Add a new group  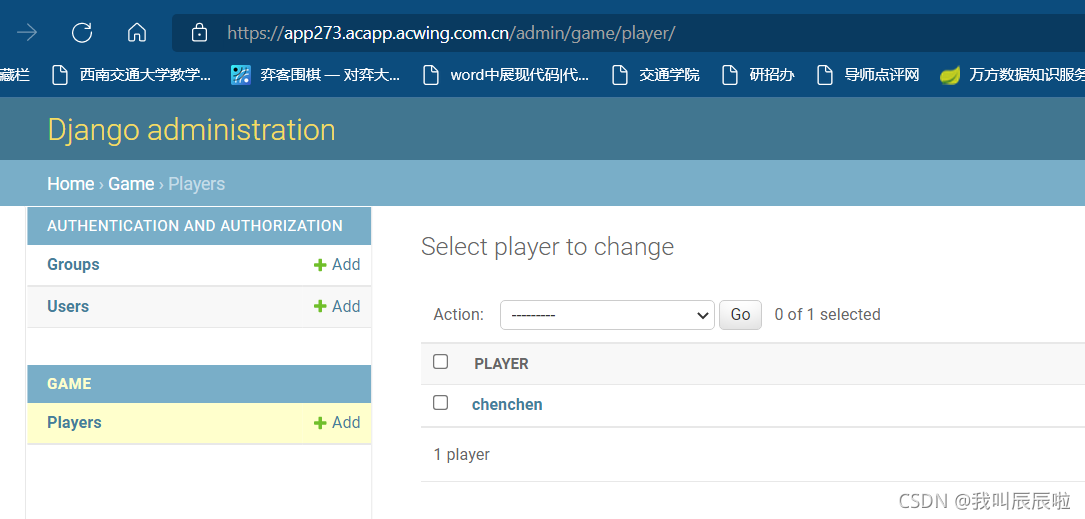(x=337, y=264)
